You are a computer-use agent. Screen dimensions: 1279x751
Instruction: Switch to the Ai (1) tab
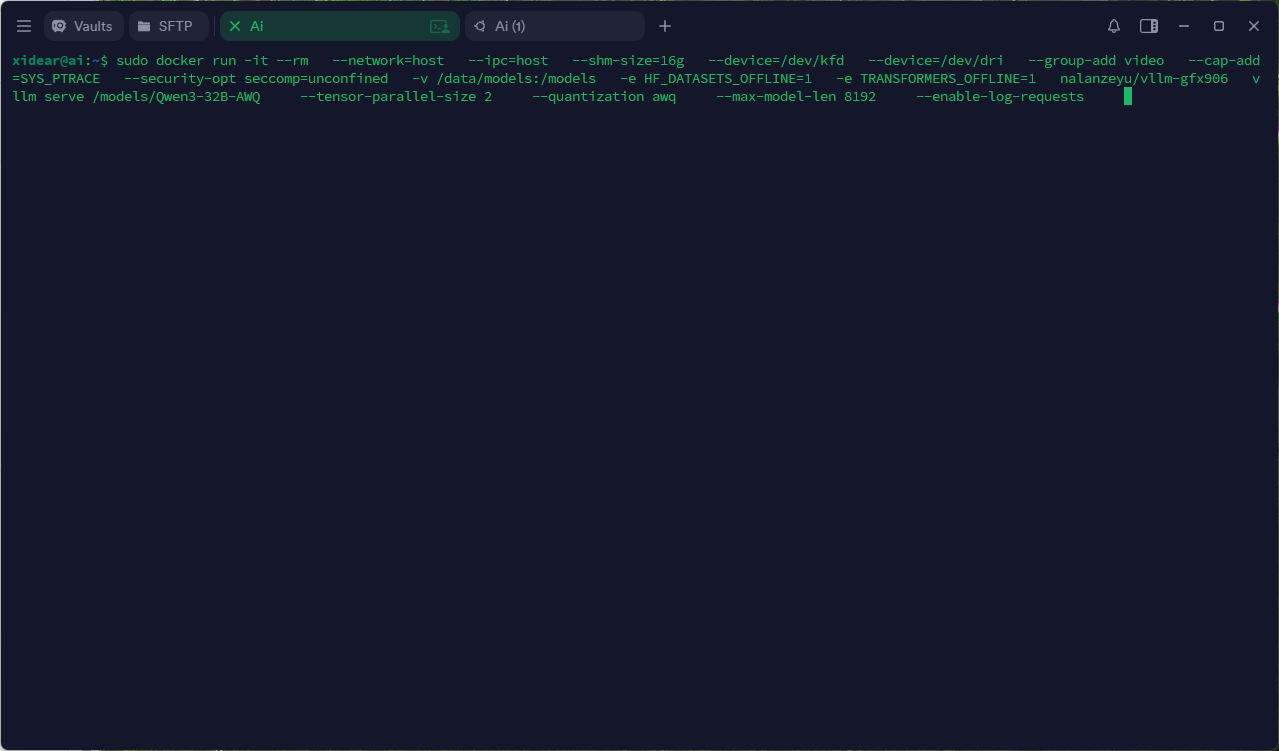[554, 26]
